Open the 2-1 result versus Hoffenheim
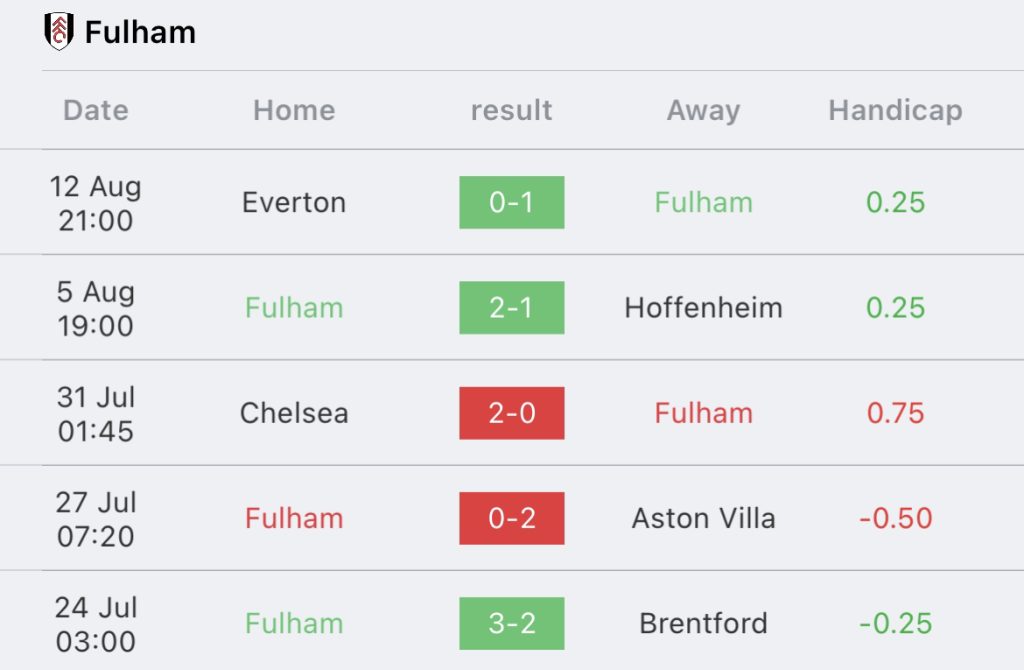1024x670 pixels. point(511,308)
